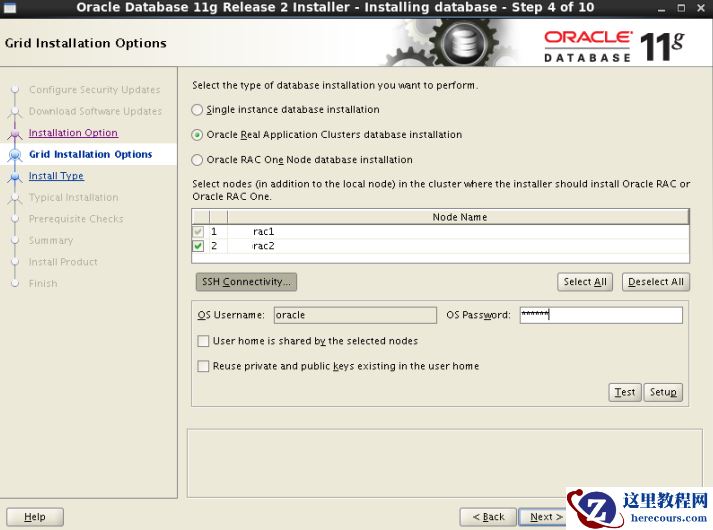Toggle checkbox for node rac1
Image resolution: width=713 pixels, height=530 pixels.
tap(198, 231)
